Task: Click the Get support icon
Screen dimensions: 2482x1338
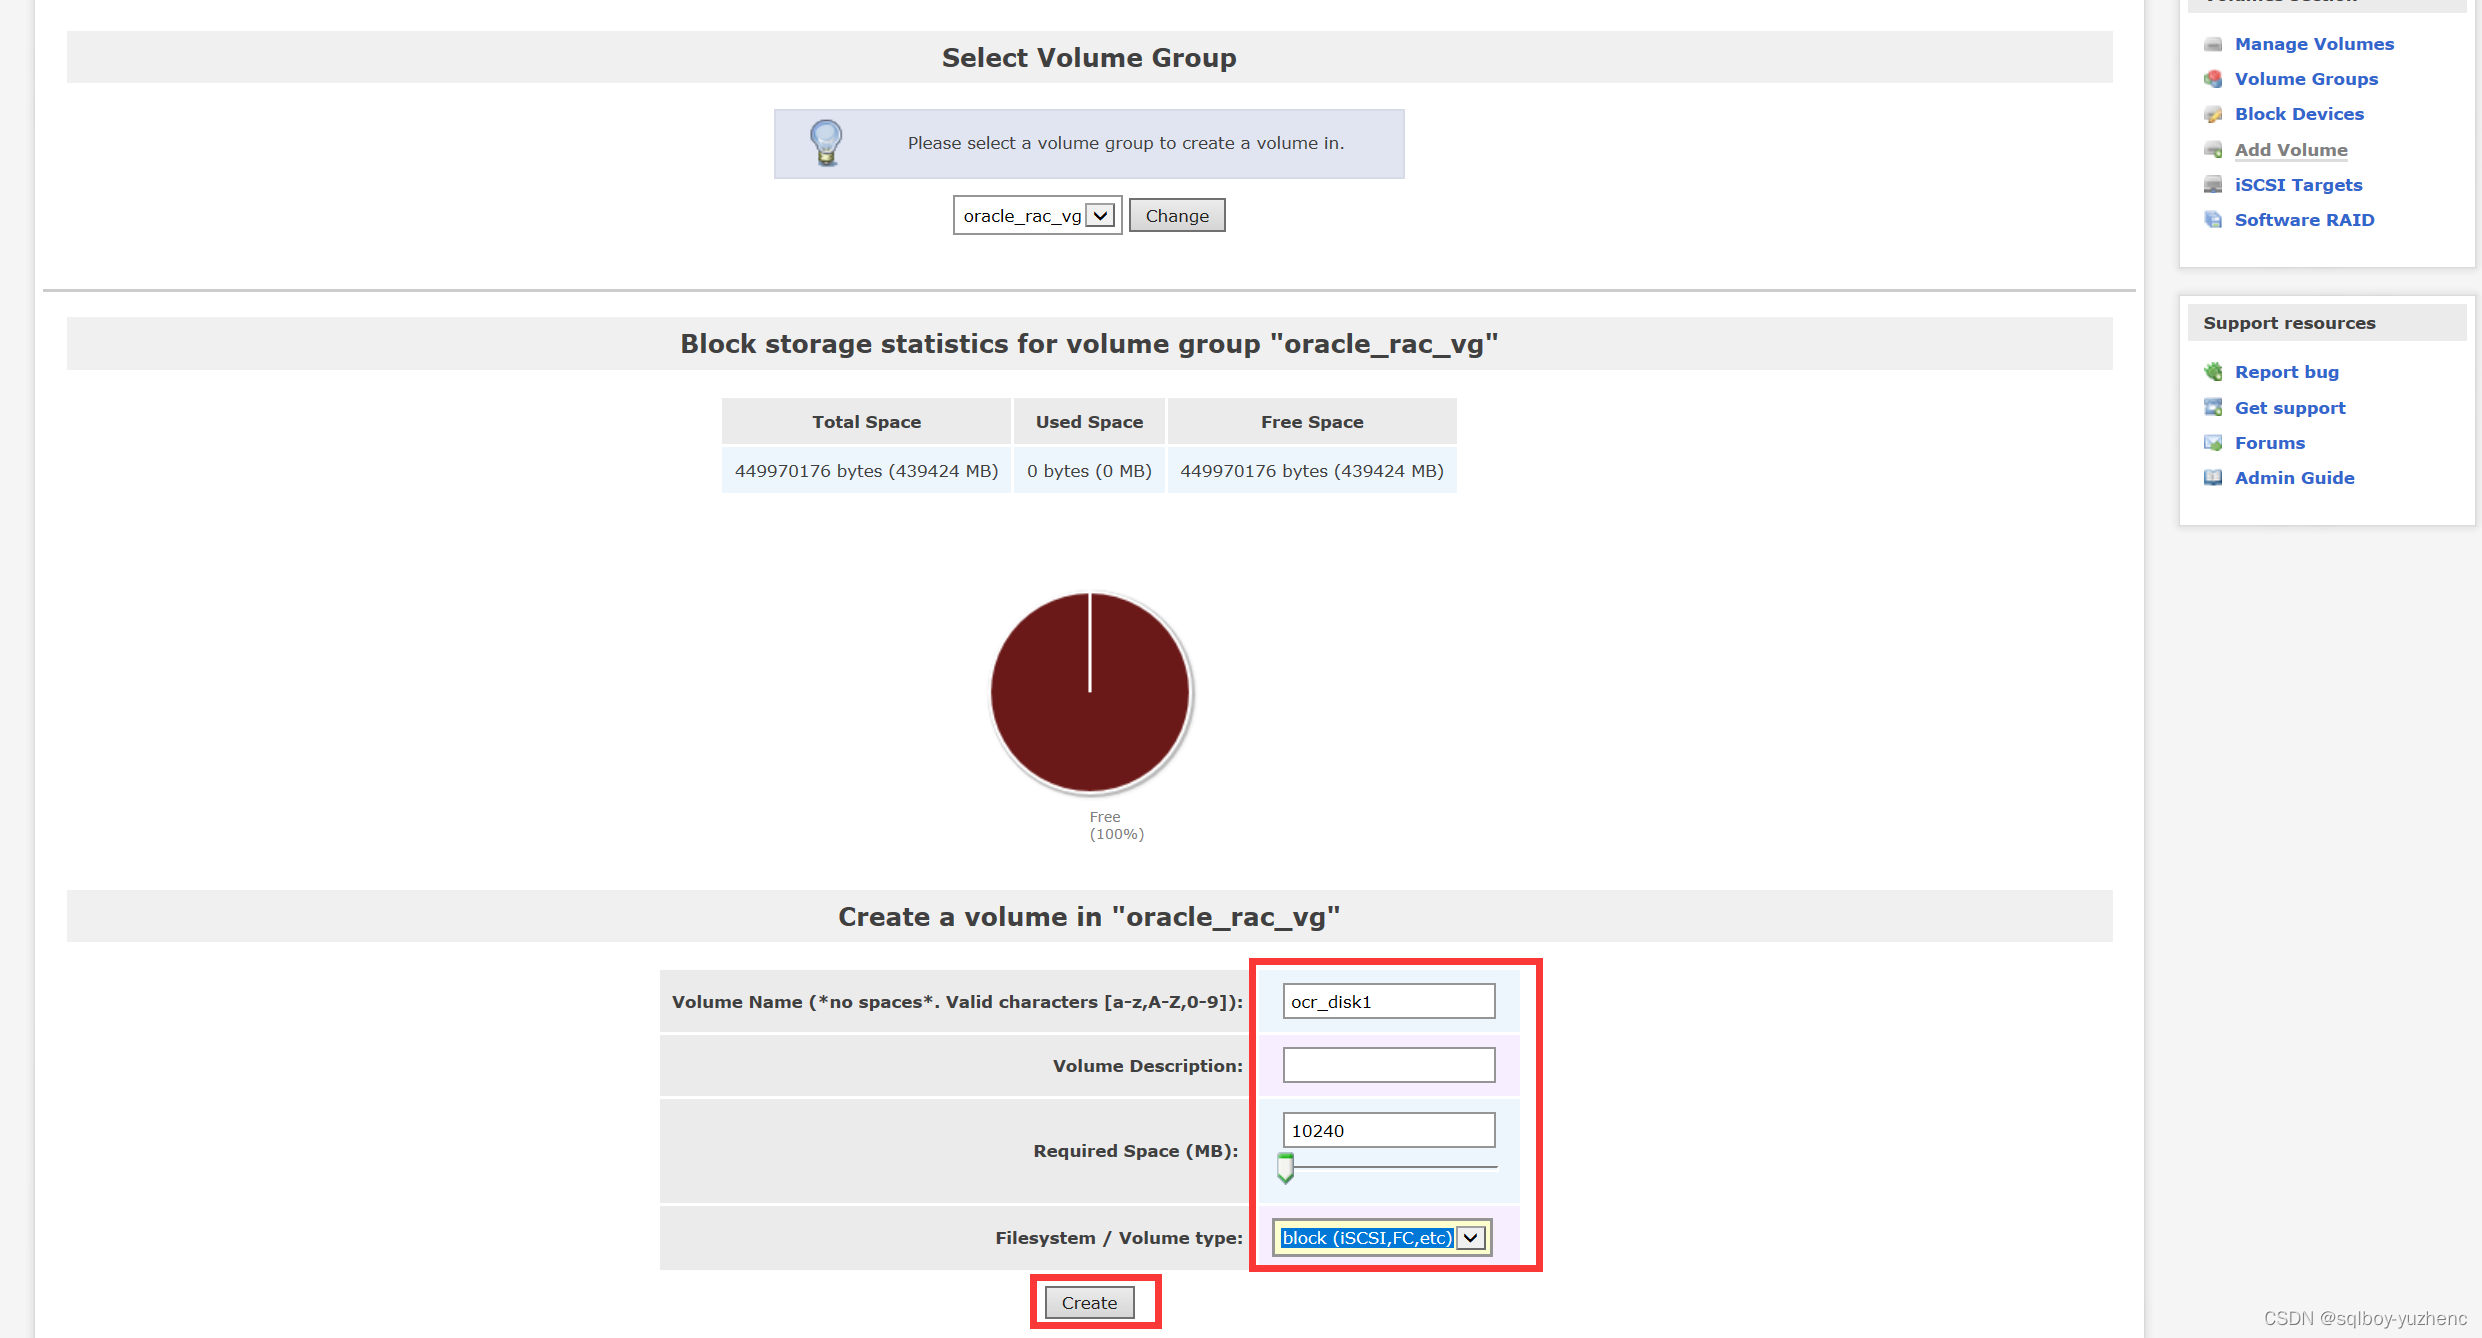Action: click(x=2213, y=408)
